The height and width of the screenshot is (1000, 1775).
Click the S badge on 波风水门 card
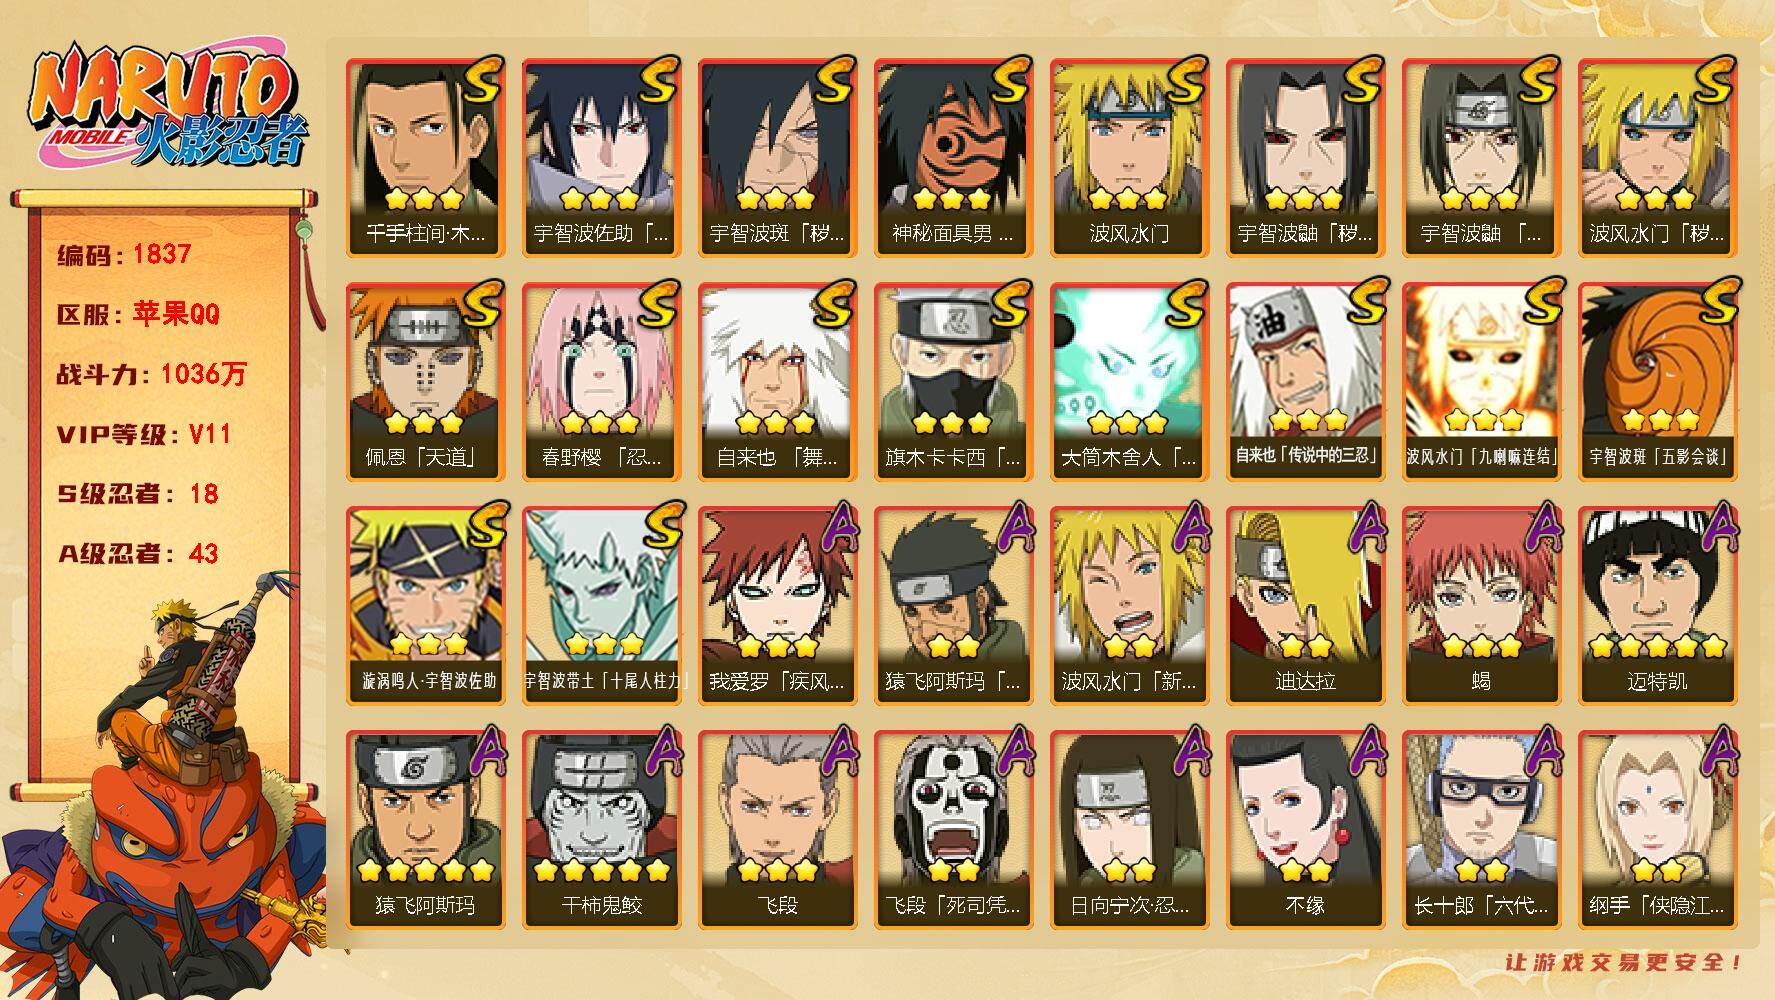(1187, 80)
